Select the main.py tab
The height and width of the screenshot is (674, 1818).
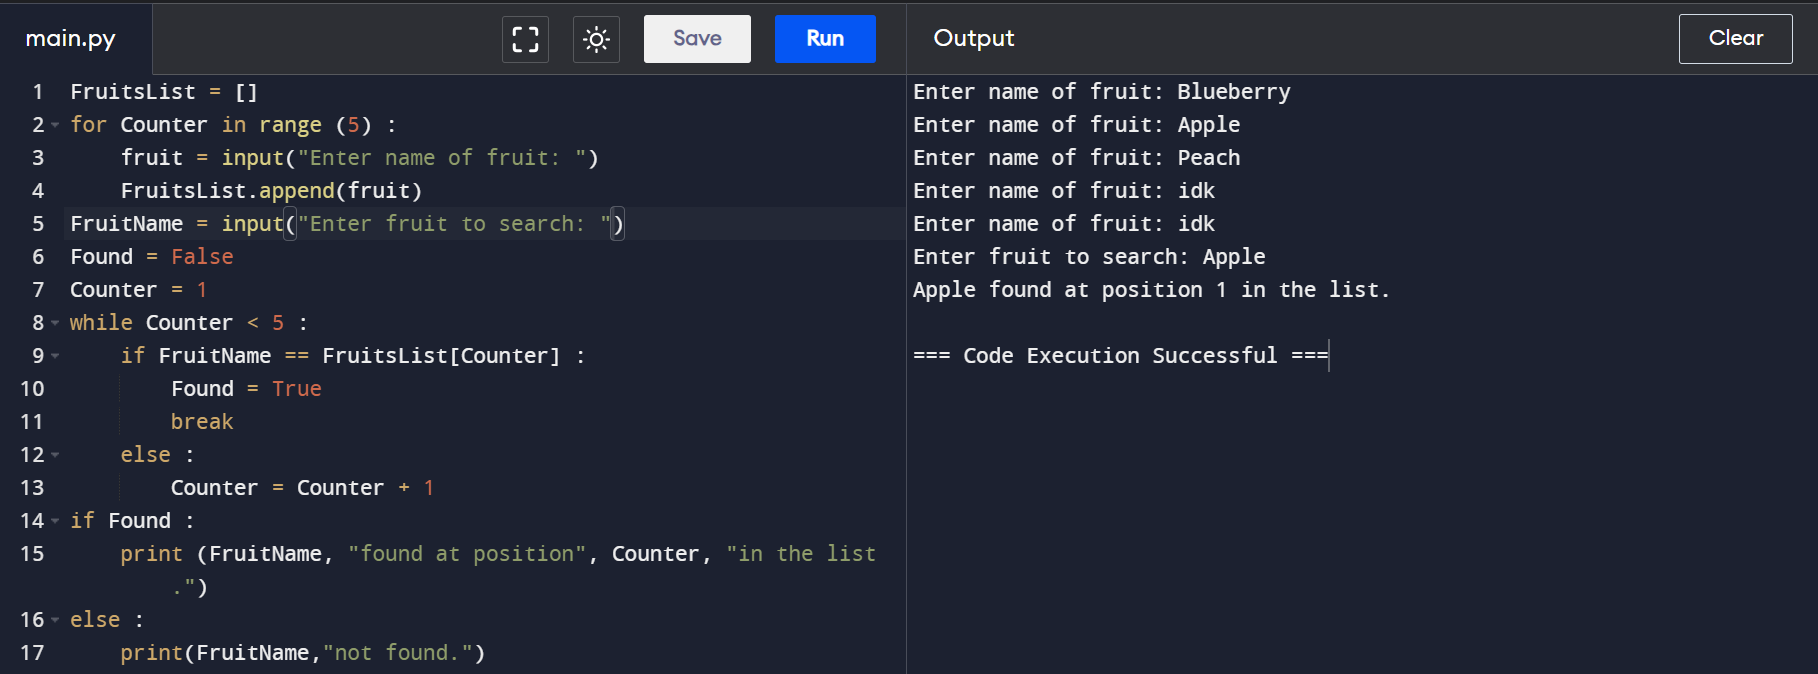tap(71, 39)
